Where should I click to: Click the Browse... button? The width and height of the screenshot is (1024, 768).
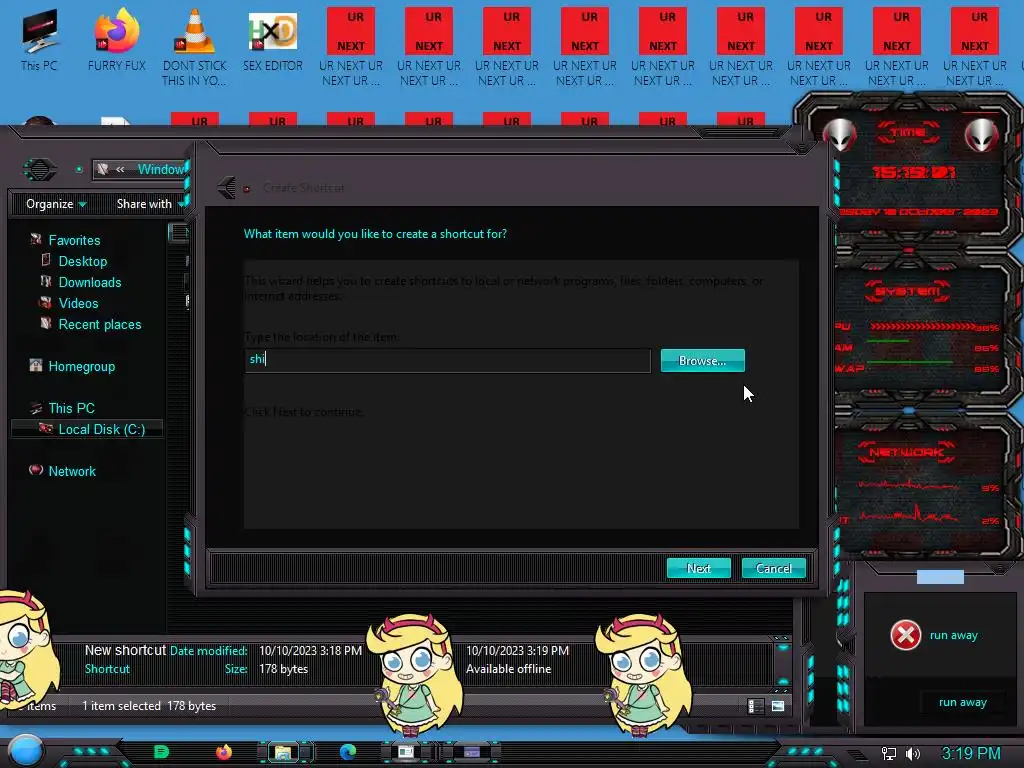[702, 360]
